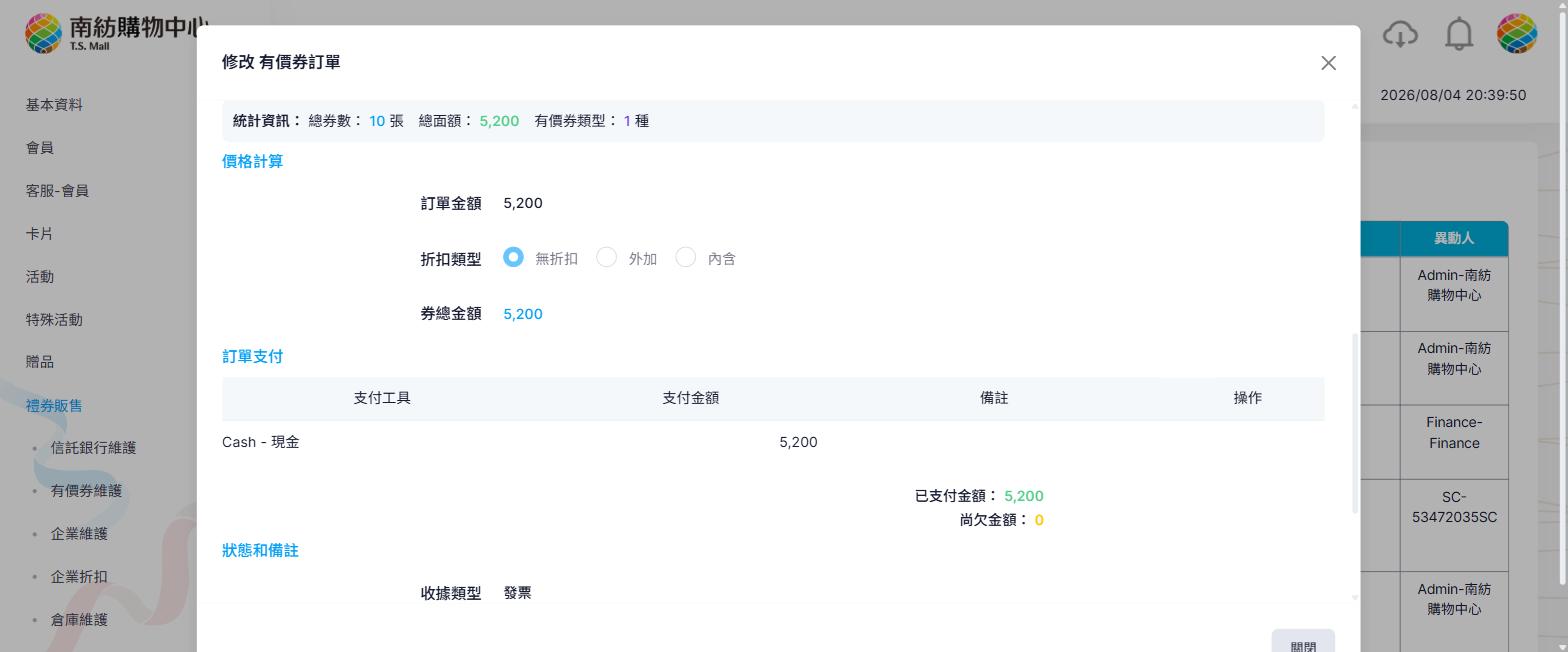Click the 有價券類型 count 1
This screenshot has height=652, width=1568.
[x=627, y=121]
